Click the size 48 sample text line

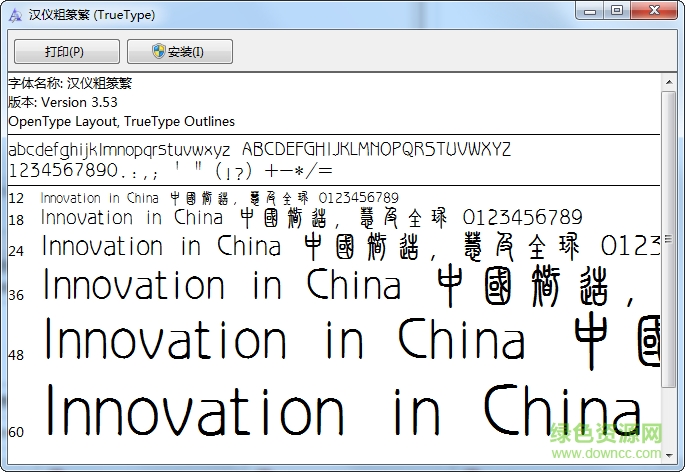click(352, 341)
